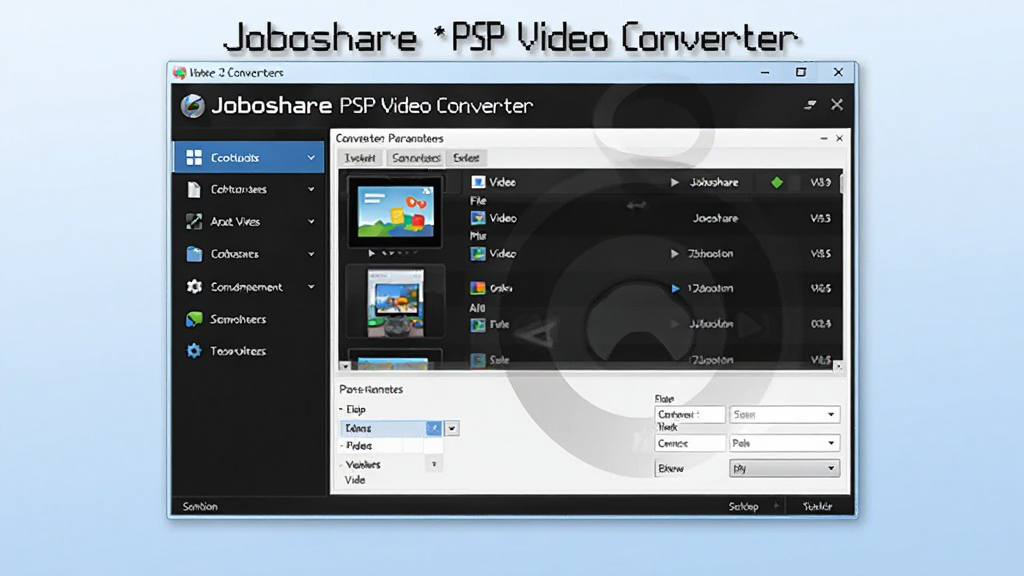Click the green chat icon beside Somohsers

(194, 319)
